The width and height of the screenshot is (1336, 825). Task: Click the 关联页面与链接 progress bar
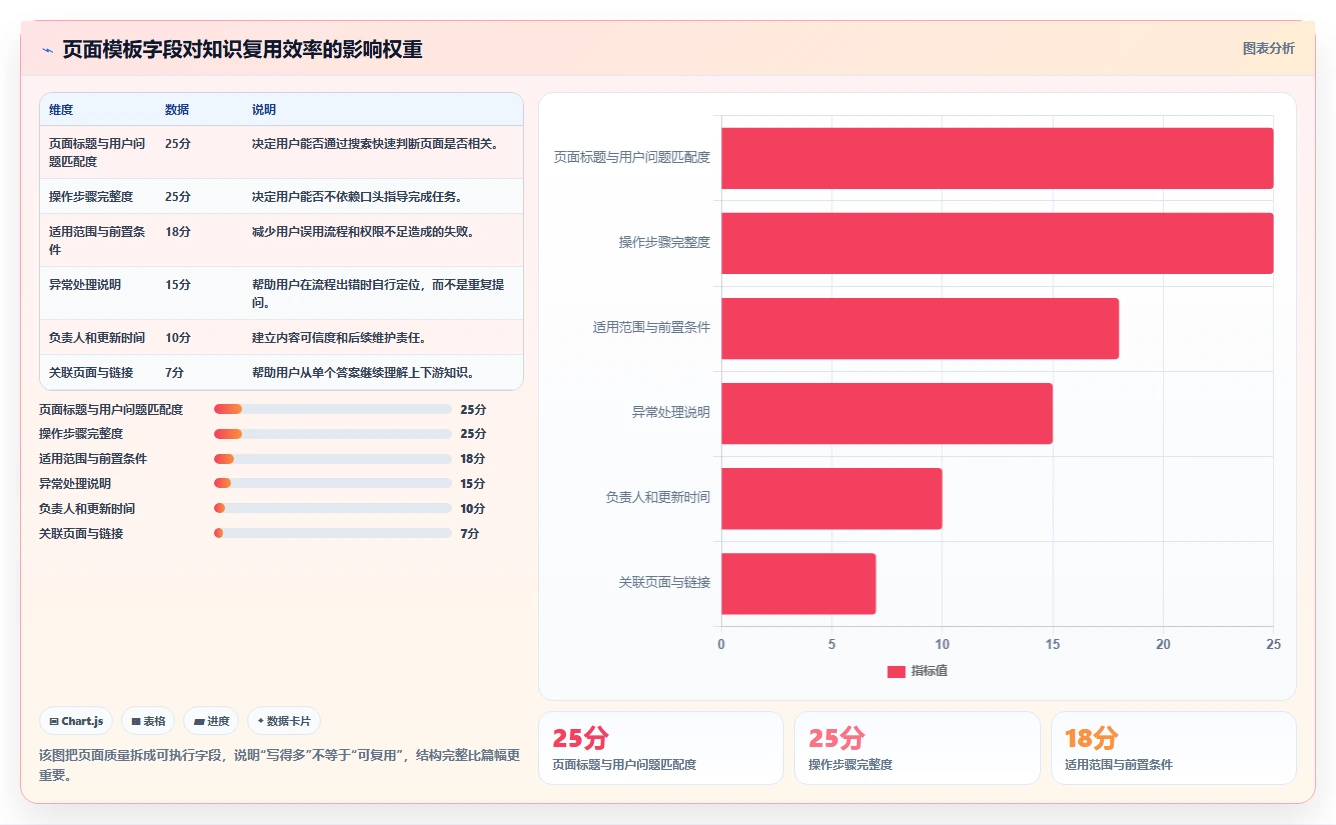point(333,533)
